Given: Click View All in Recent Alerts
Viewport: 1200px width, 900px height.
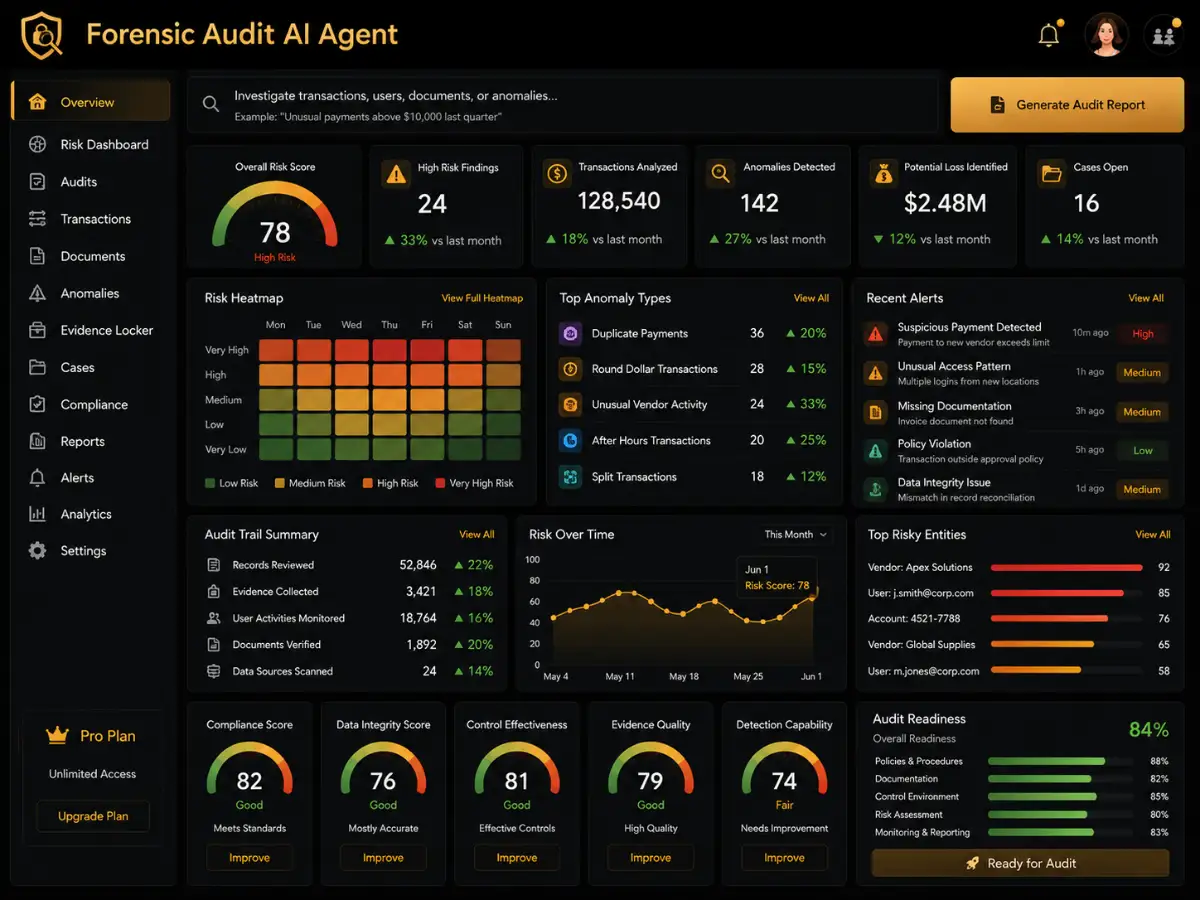Looking at the screenshot, I should pyautogui.click(x=1146, y=298).
